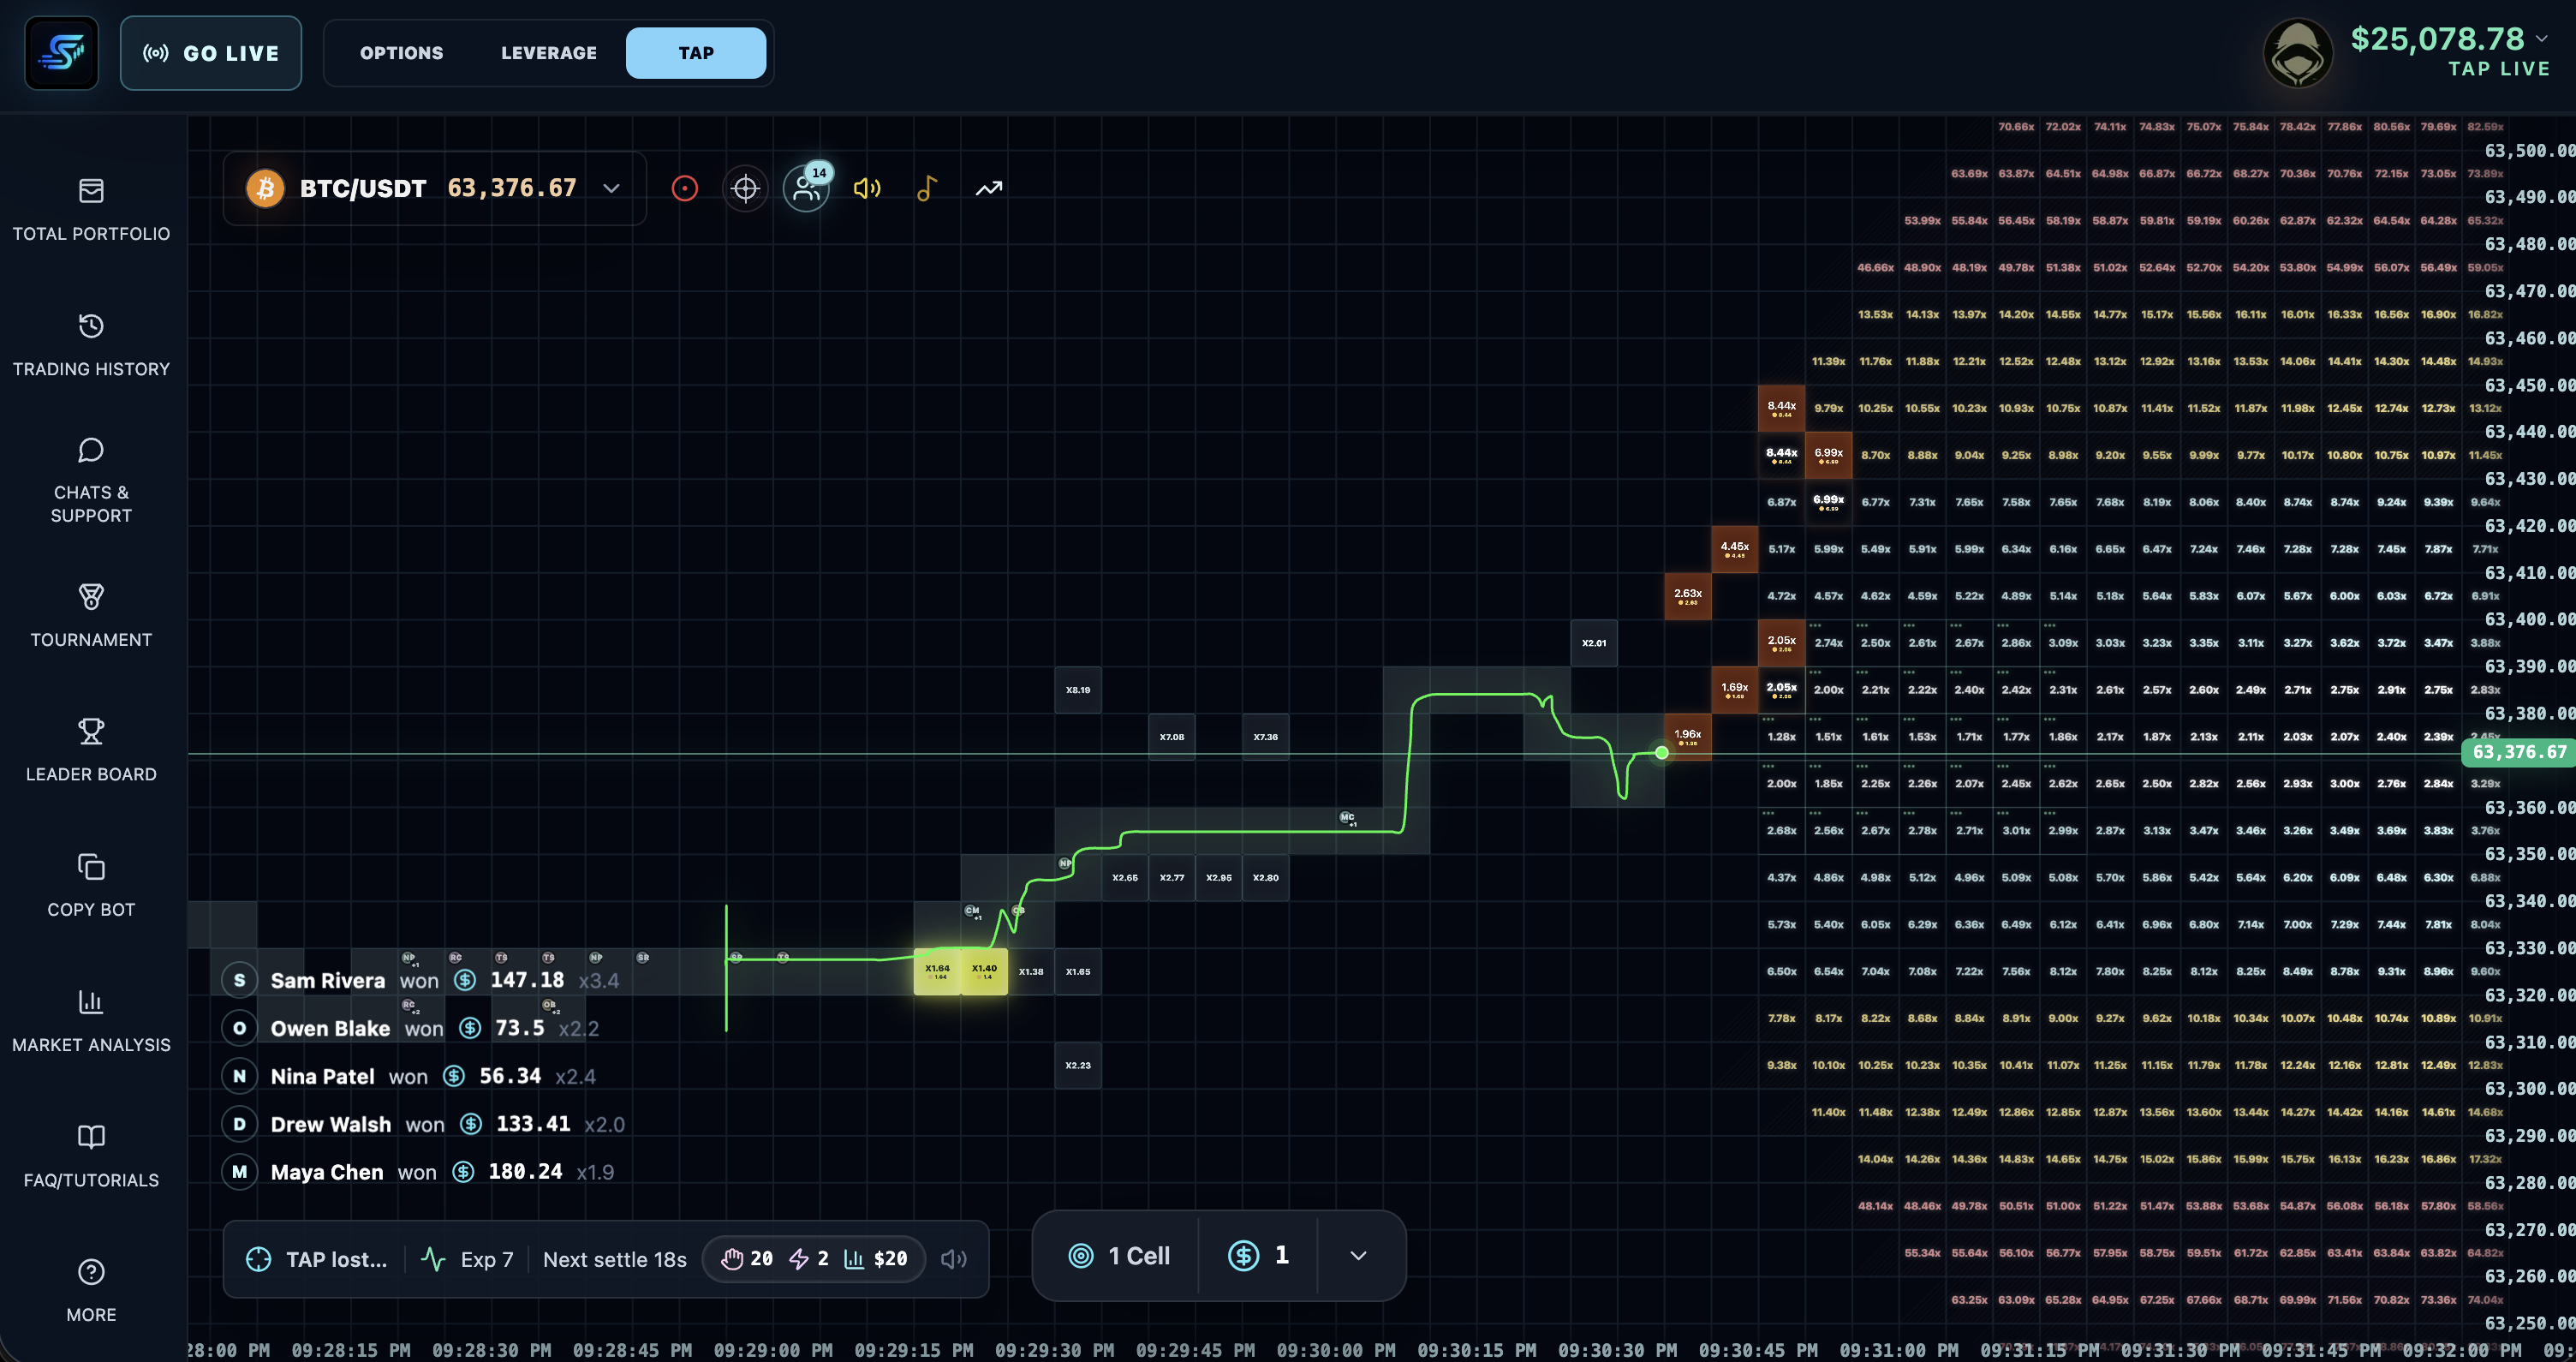
Task: Select the highlighted X1.40 yellow cell
Action: pyautogui.click(x=984, y=971)
